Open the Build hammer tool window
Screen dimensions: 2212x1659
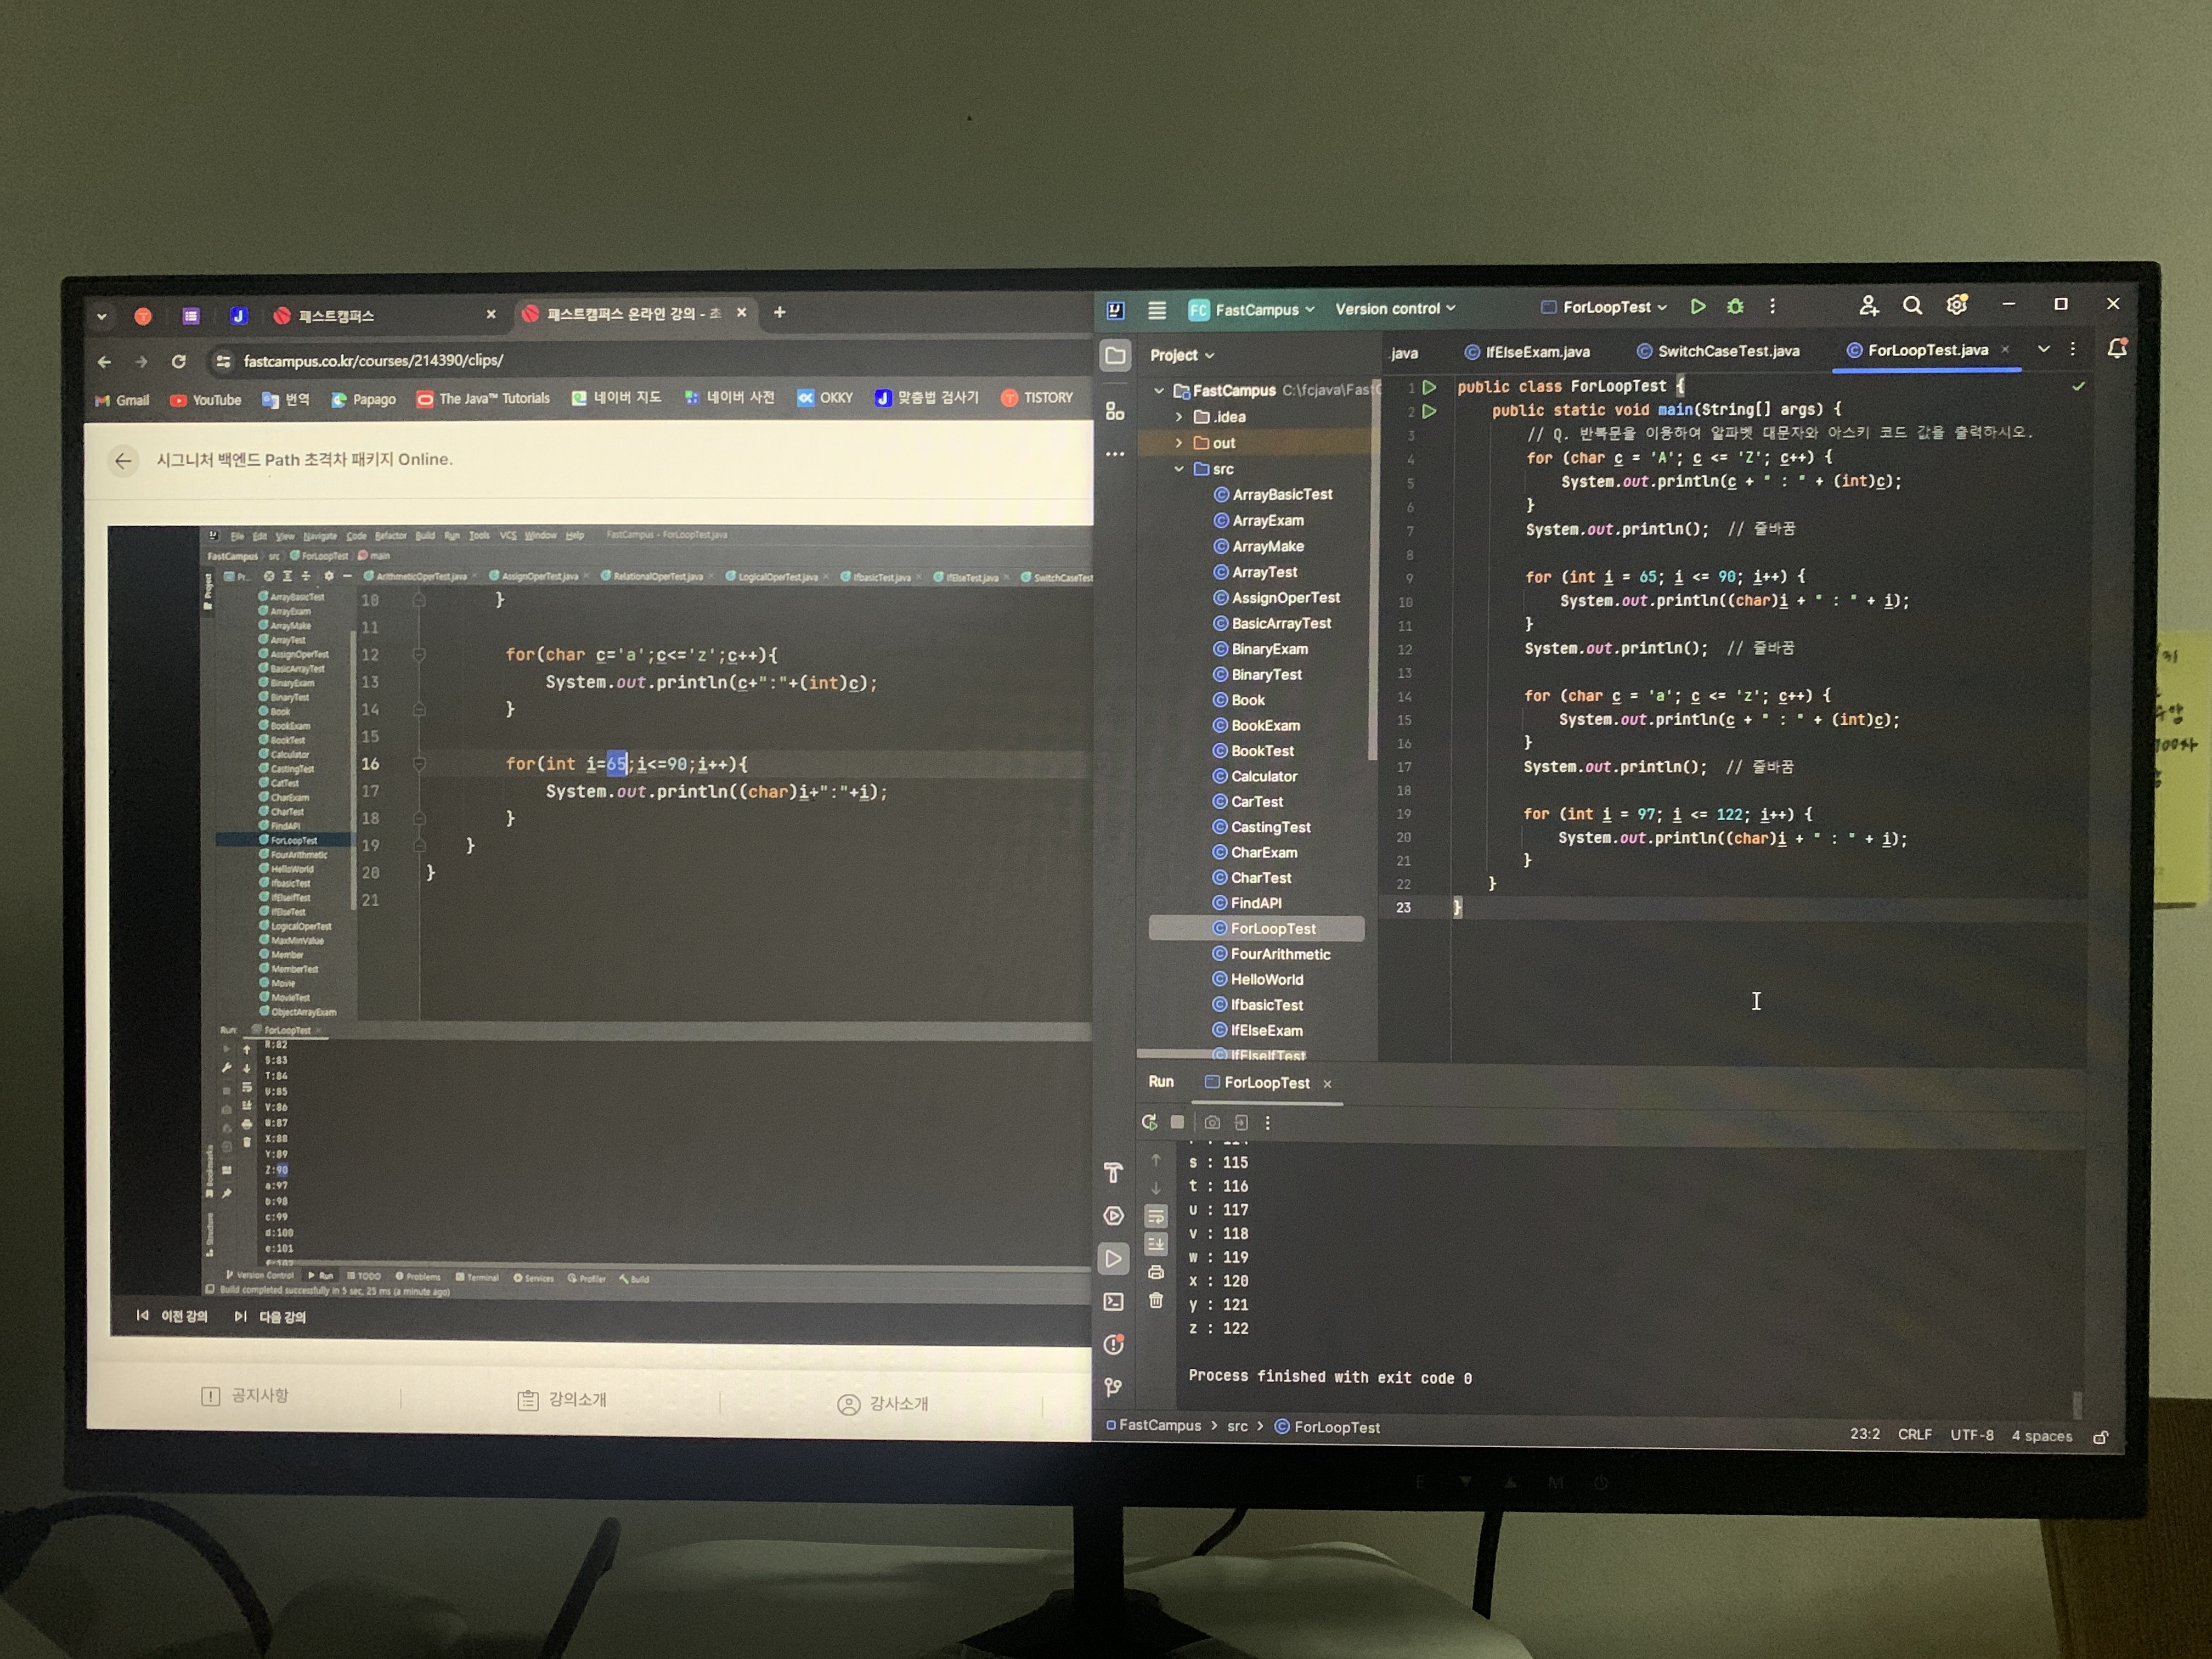tap(1113, 1172)
